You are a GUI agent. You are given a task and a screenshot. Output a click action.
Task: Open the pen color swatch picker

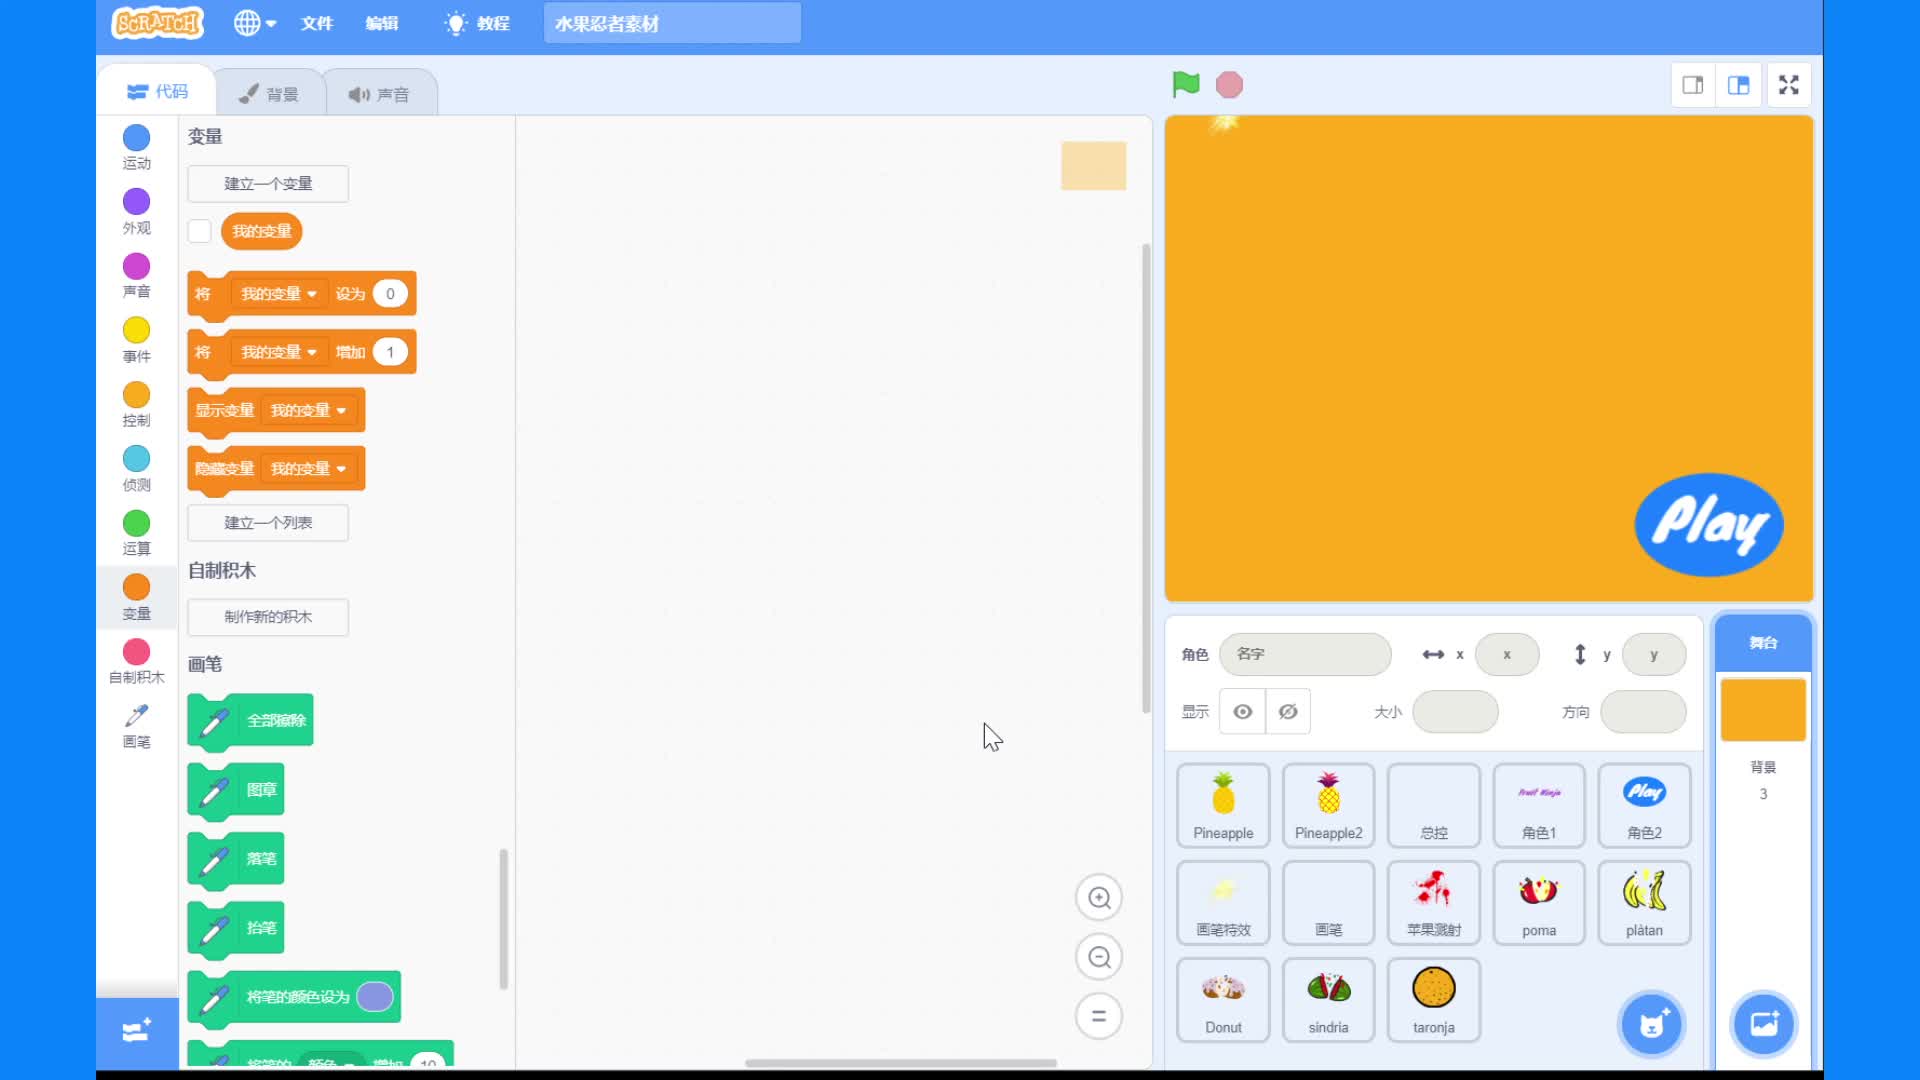point(375,996)
